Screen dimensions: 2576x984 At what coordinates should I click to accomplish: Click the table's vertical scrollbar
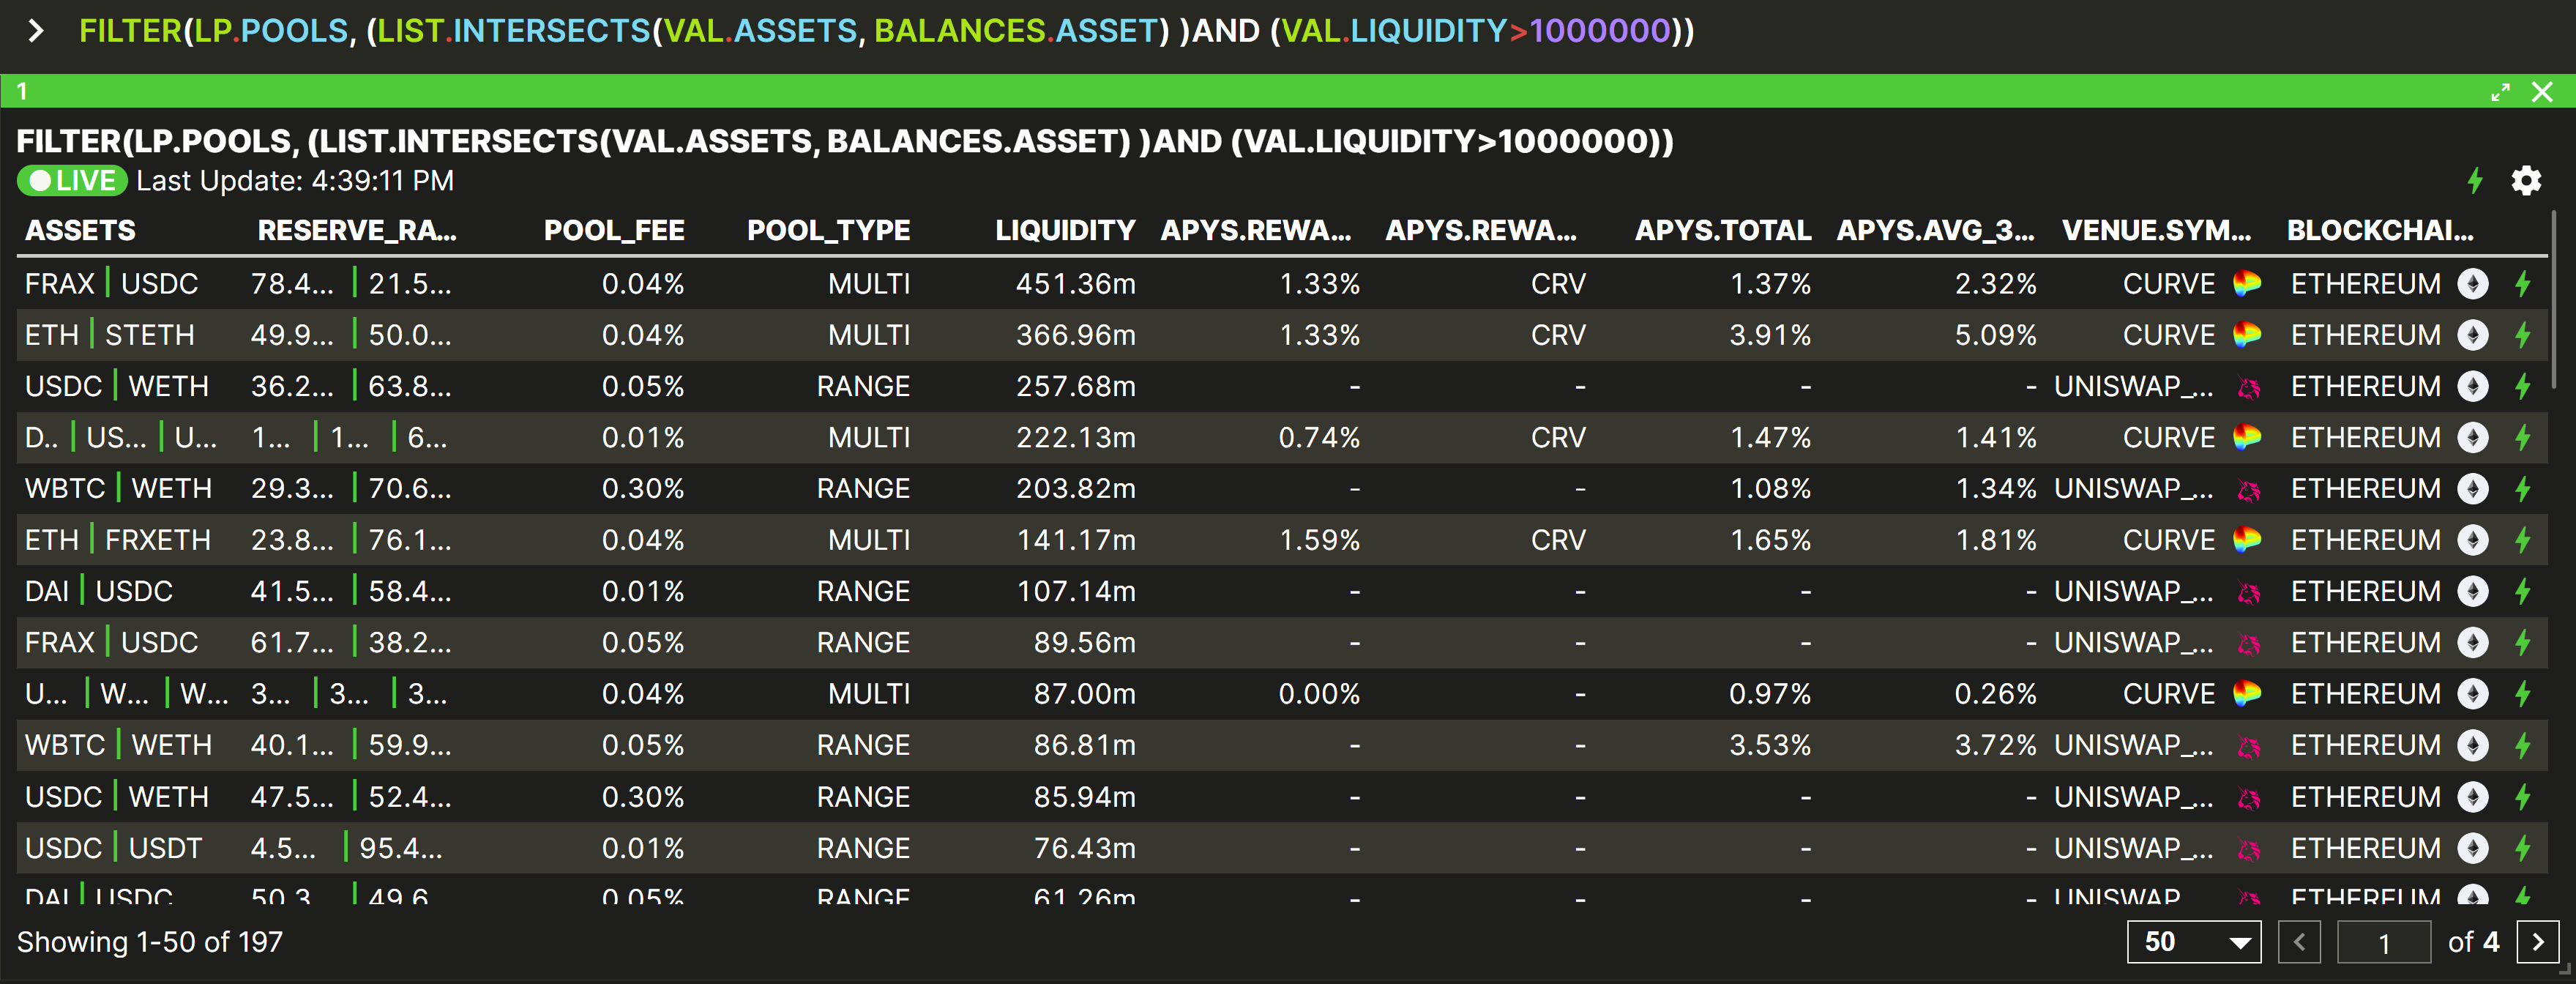coord(2553,300)
